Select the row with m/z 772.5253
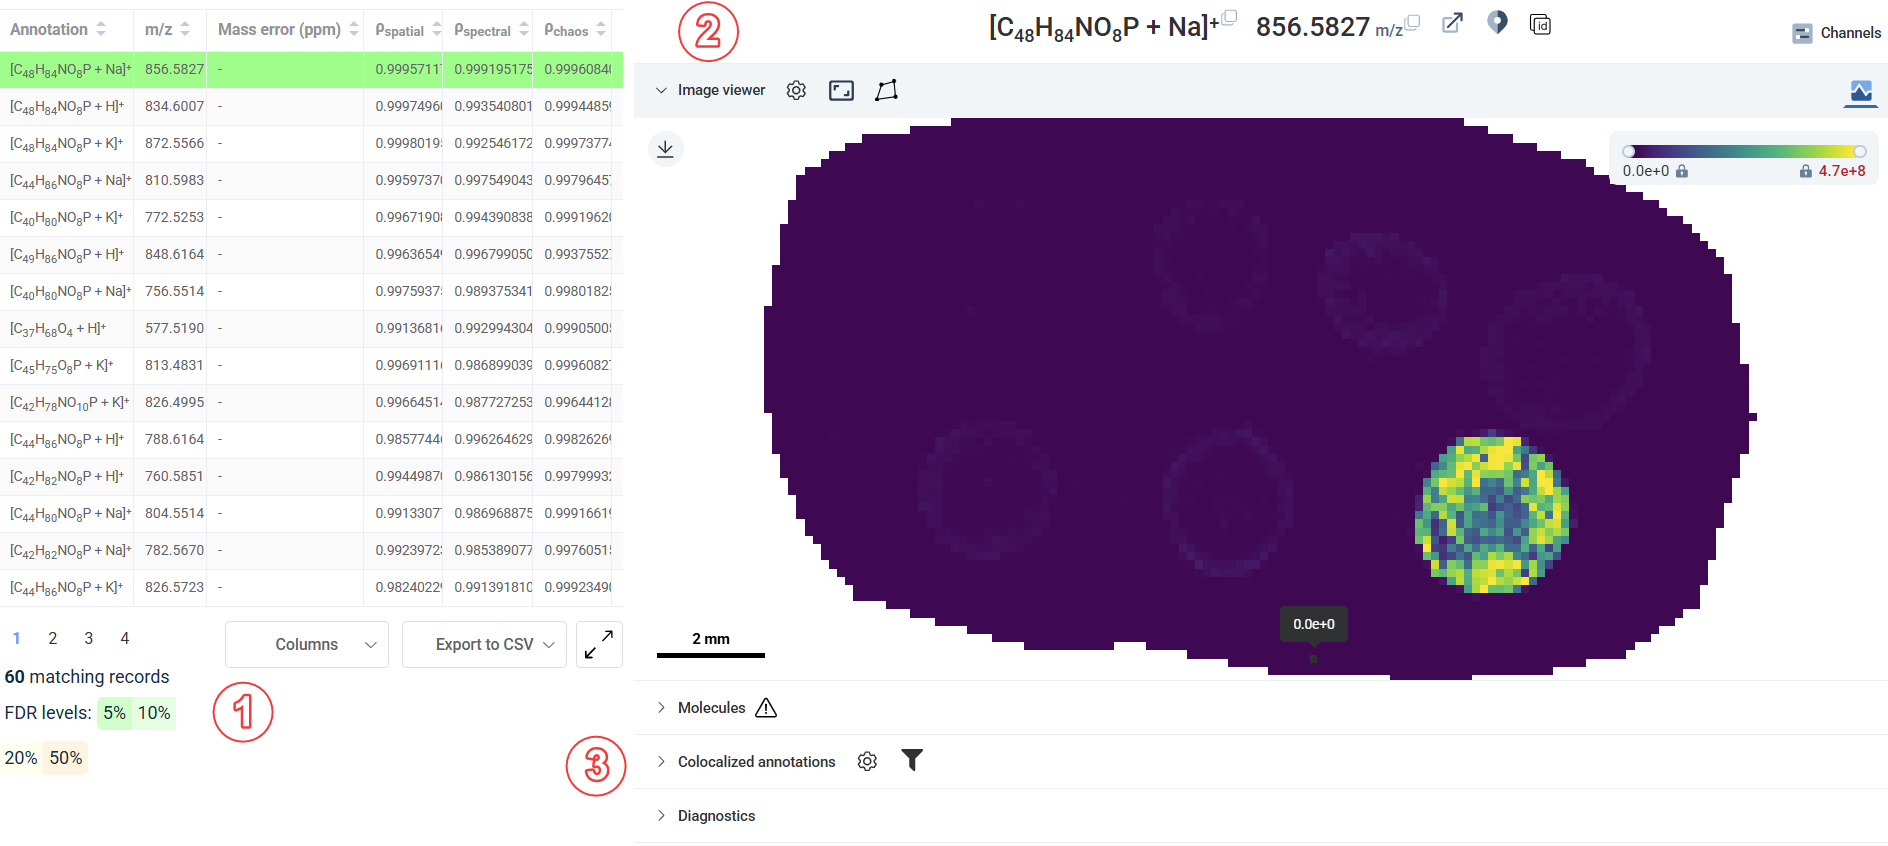 tap(311, 217)
